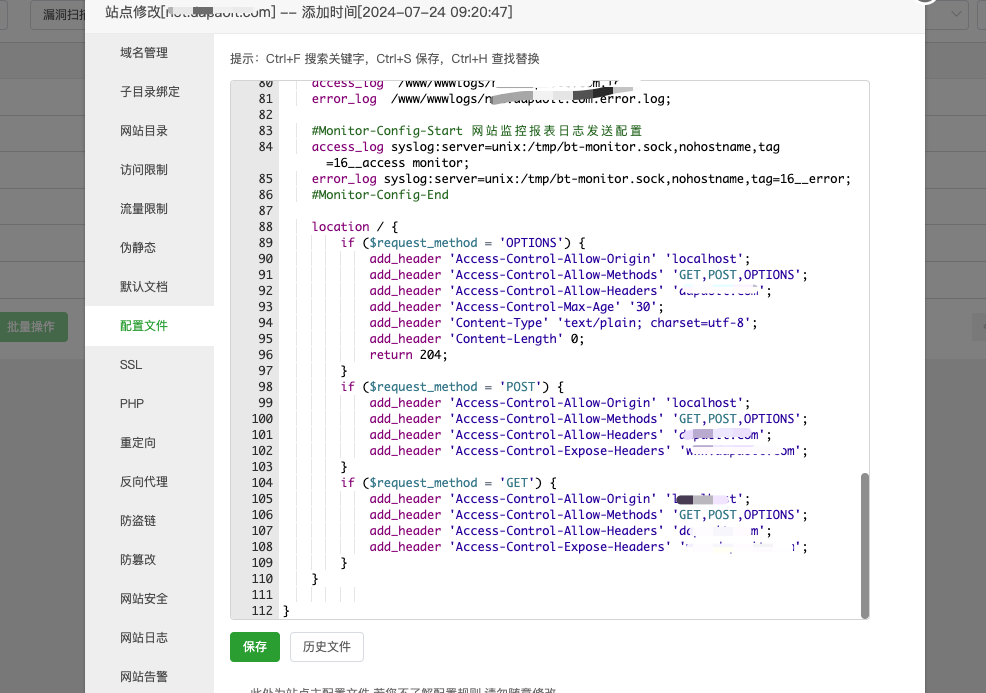Click the editor's vertical scrollbar thumb

coord(865,545)
